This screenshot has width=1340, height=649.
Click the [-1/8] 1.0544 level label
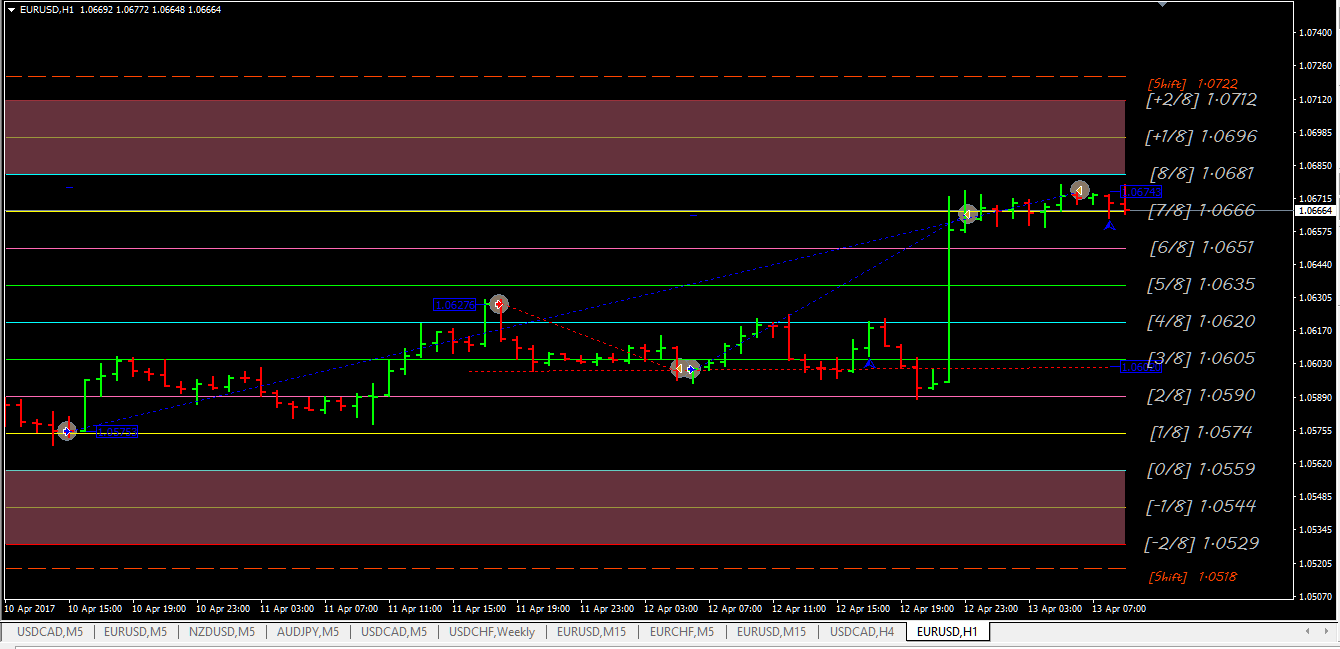point(1201,506)
